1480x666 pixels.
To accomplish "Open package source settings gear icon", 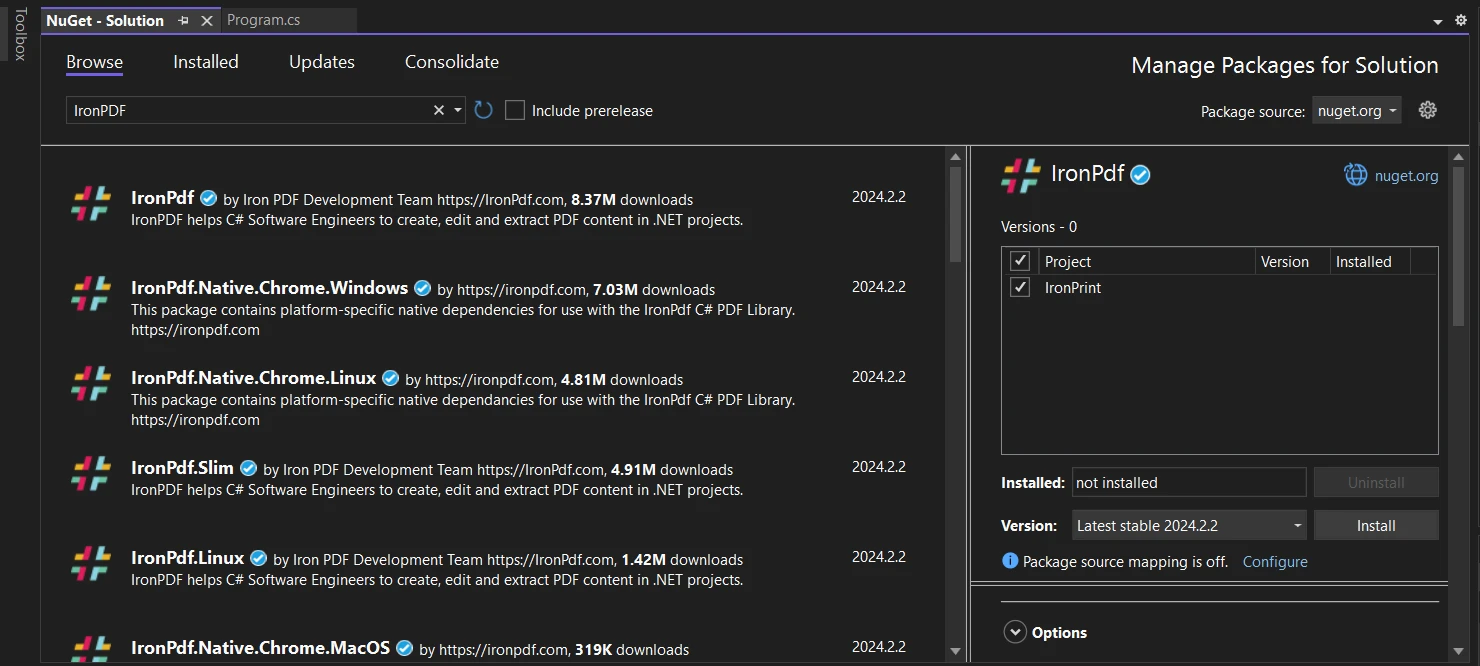I will coord(1427,110).
